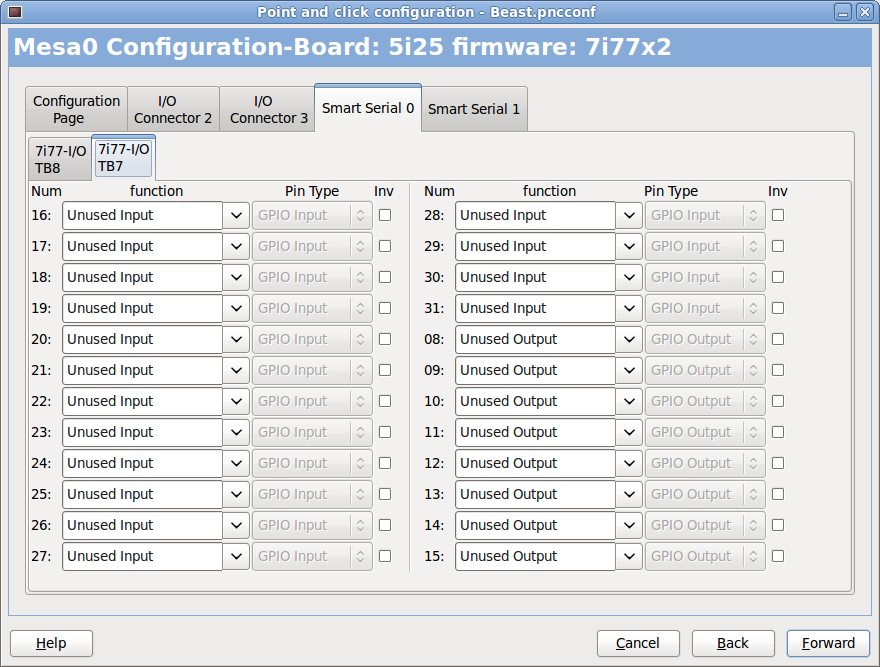Click Pin Type stepper for pin 15

753,556
